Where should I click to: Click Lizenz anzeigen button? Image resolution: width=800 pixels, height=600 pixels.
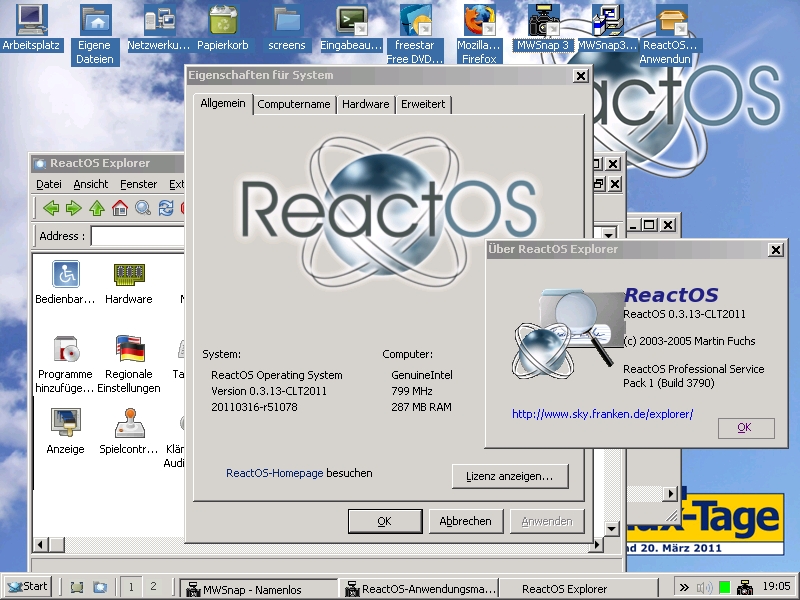pos(509,476)
